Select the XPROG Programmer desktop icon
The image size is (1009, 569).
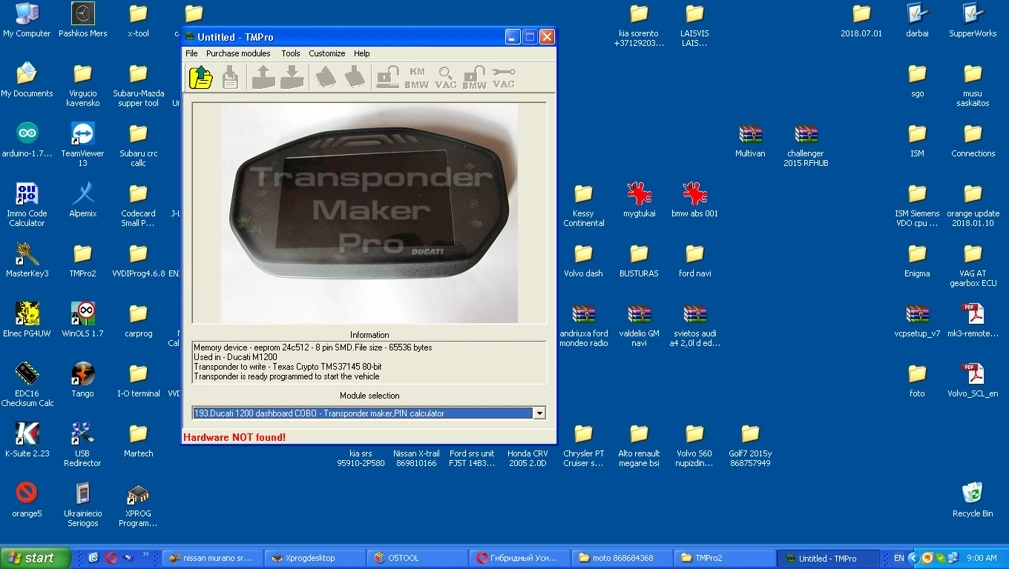coord(138,505)
